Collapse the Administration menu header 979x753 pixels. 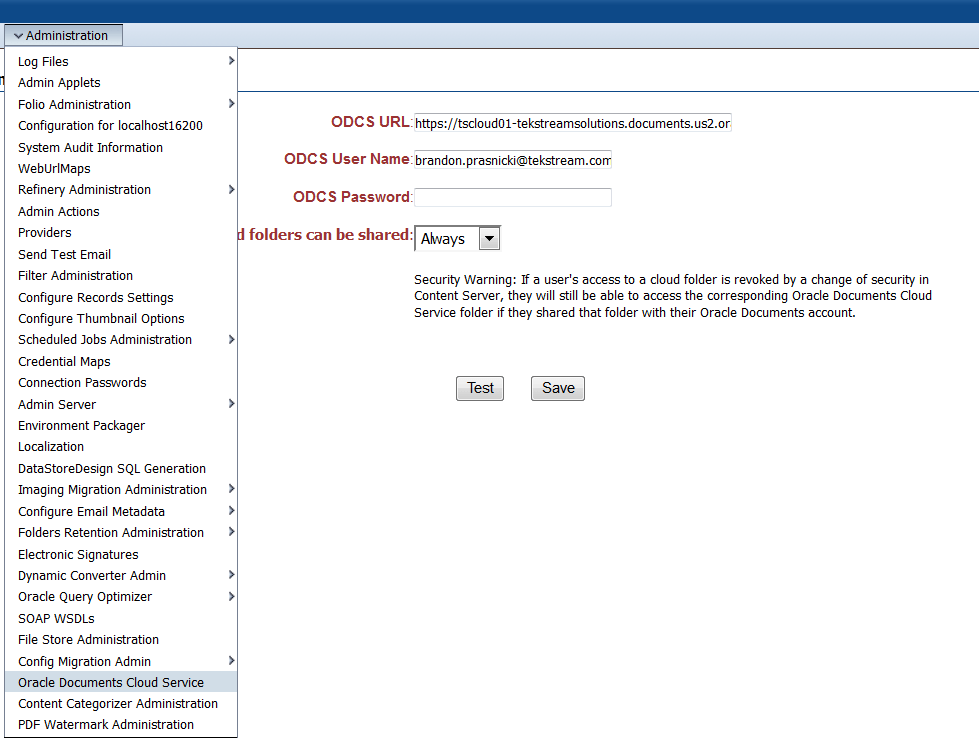pyautogui.click(x=63, y=36)
